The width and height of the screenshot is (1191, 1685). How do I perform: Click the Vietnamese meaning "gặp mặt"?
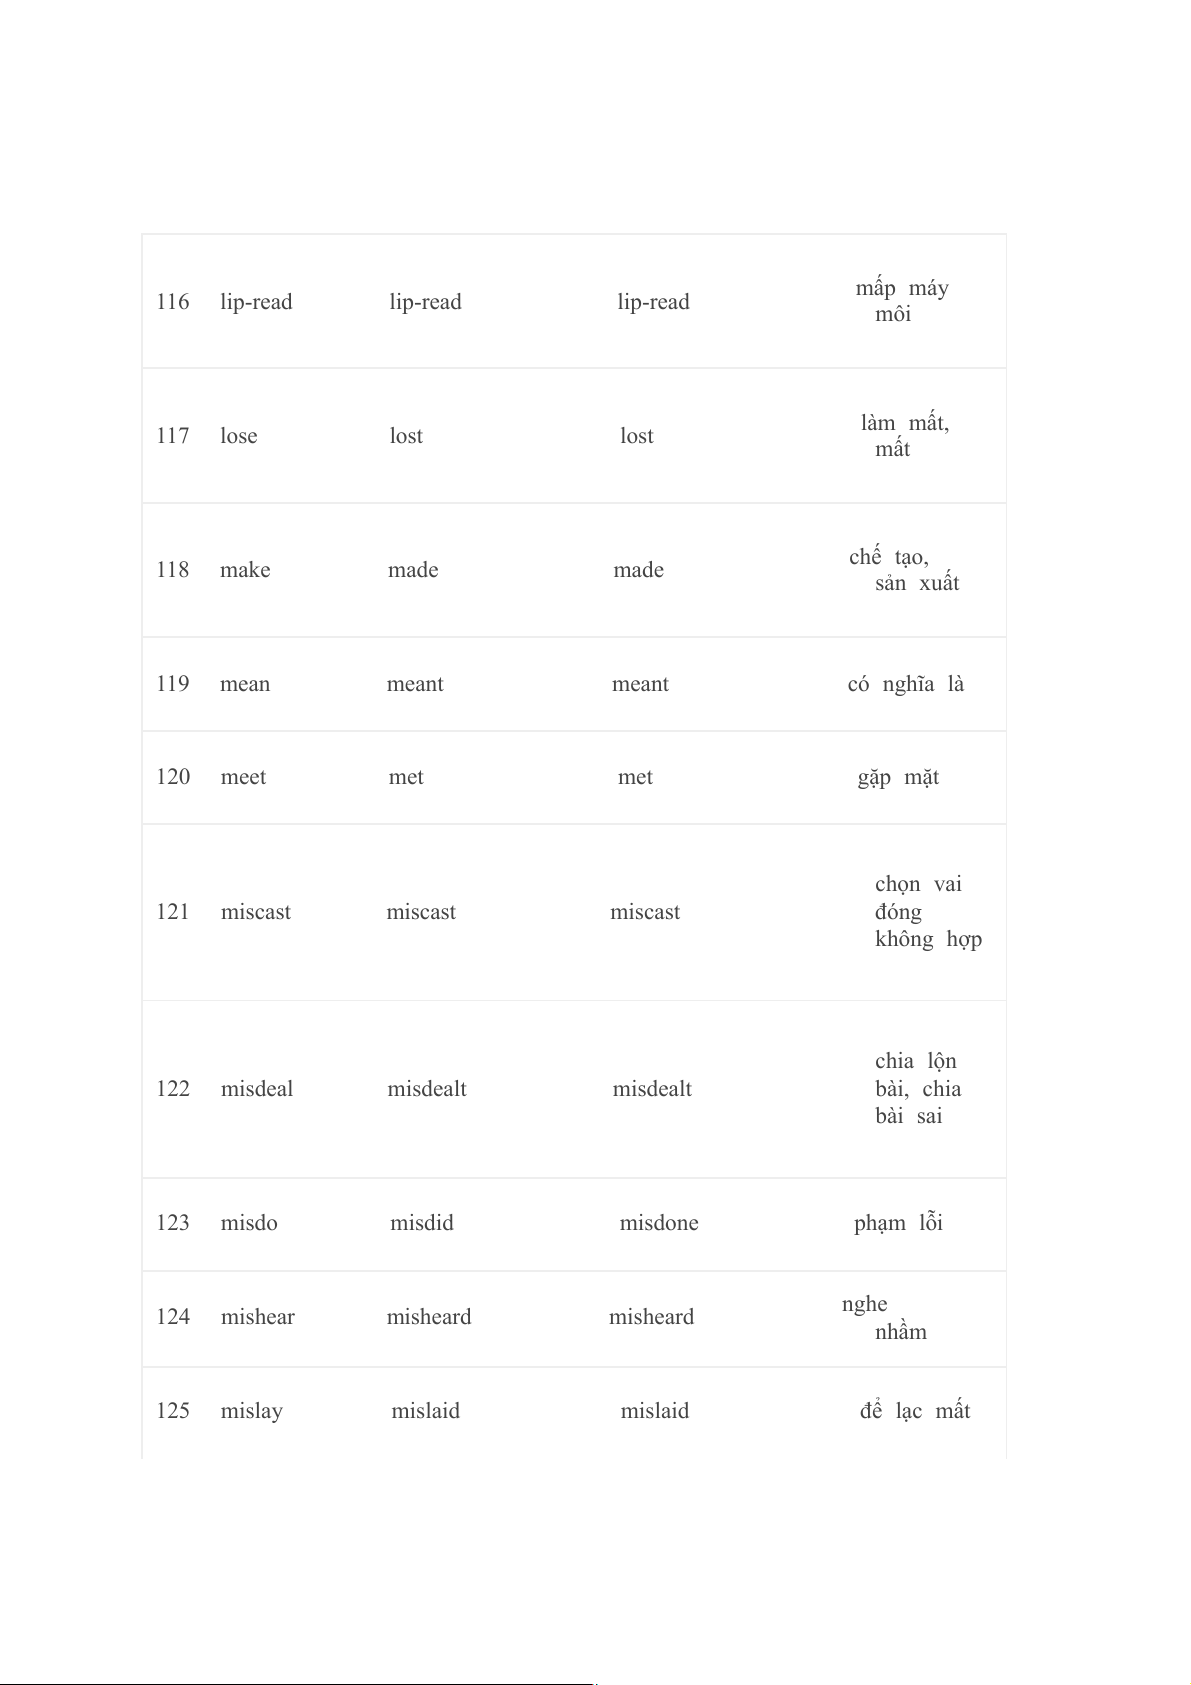898,777
